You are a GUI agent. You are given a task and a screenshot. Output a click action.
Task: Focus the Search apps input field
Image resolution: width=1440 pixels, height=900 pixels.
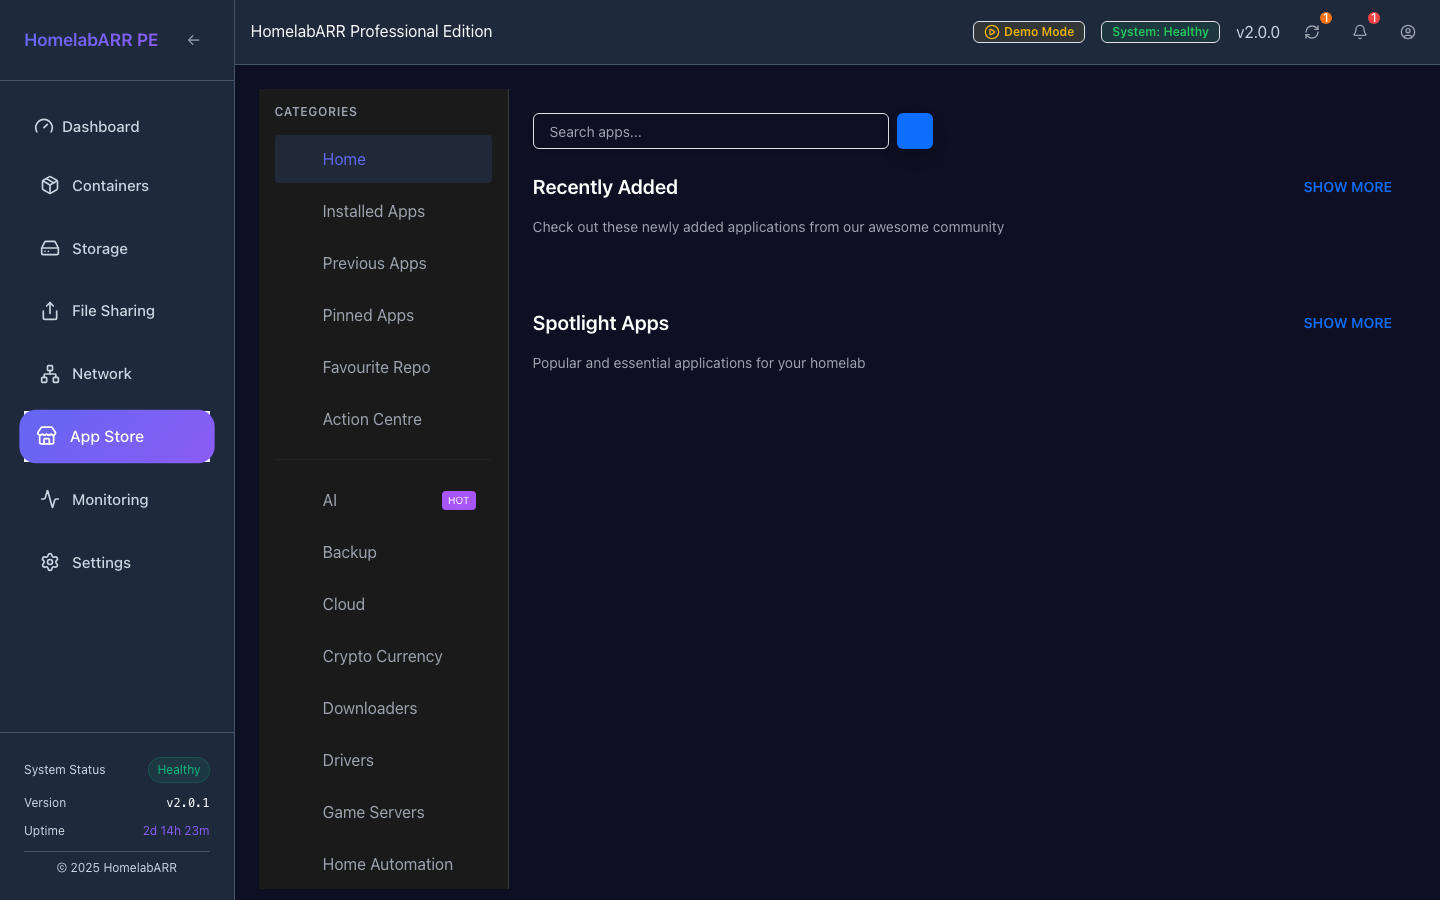tap(710, 131)
